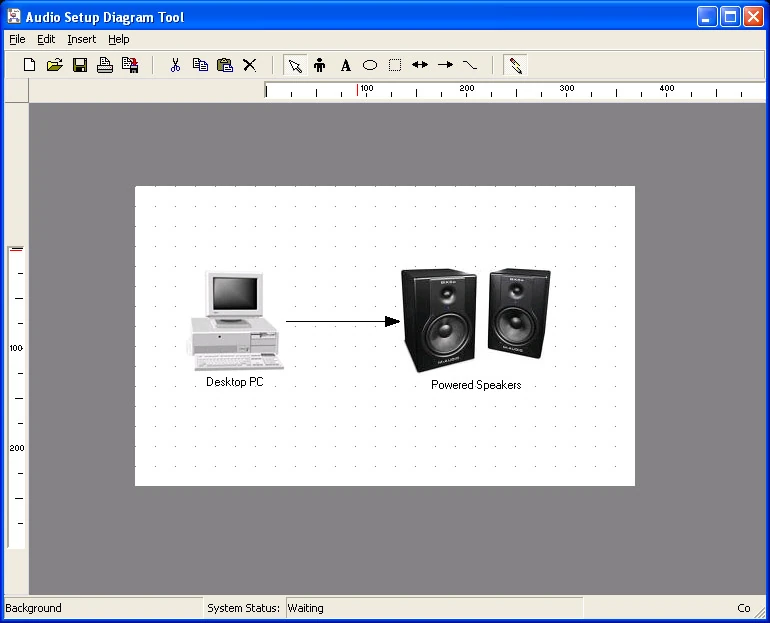Pick the dotted rectangle tool
Screen dimensions: 770x623
[395, 65]
